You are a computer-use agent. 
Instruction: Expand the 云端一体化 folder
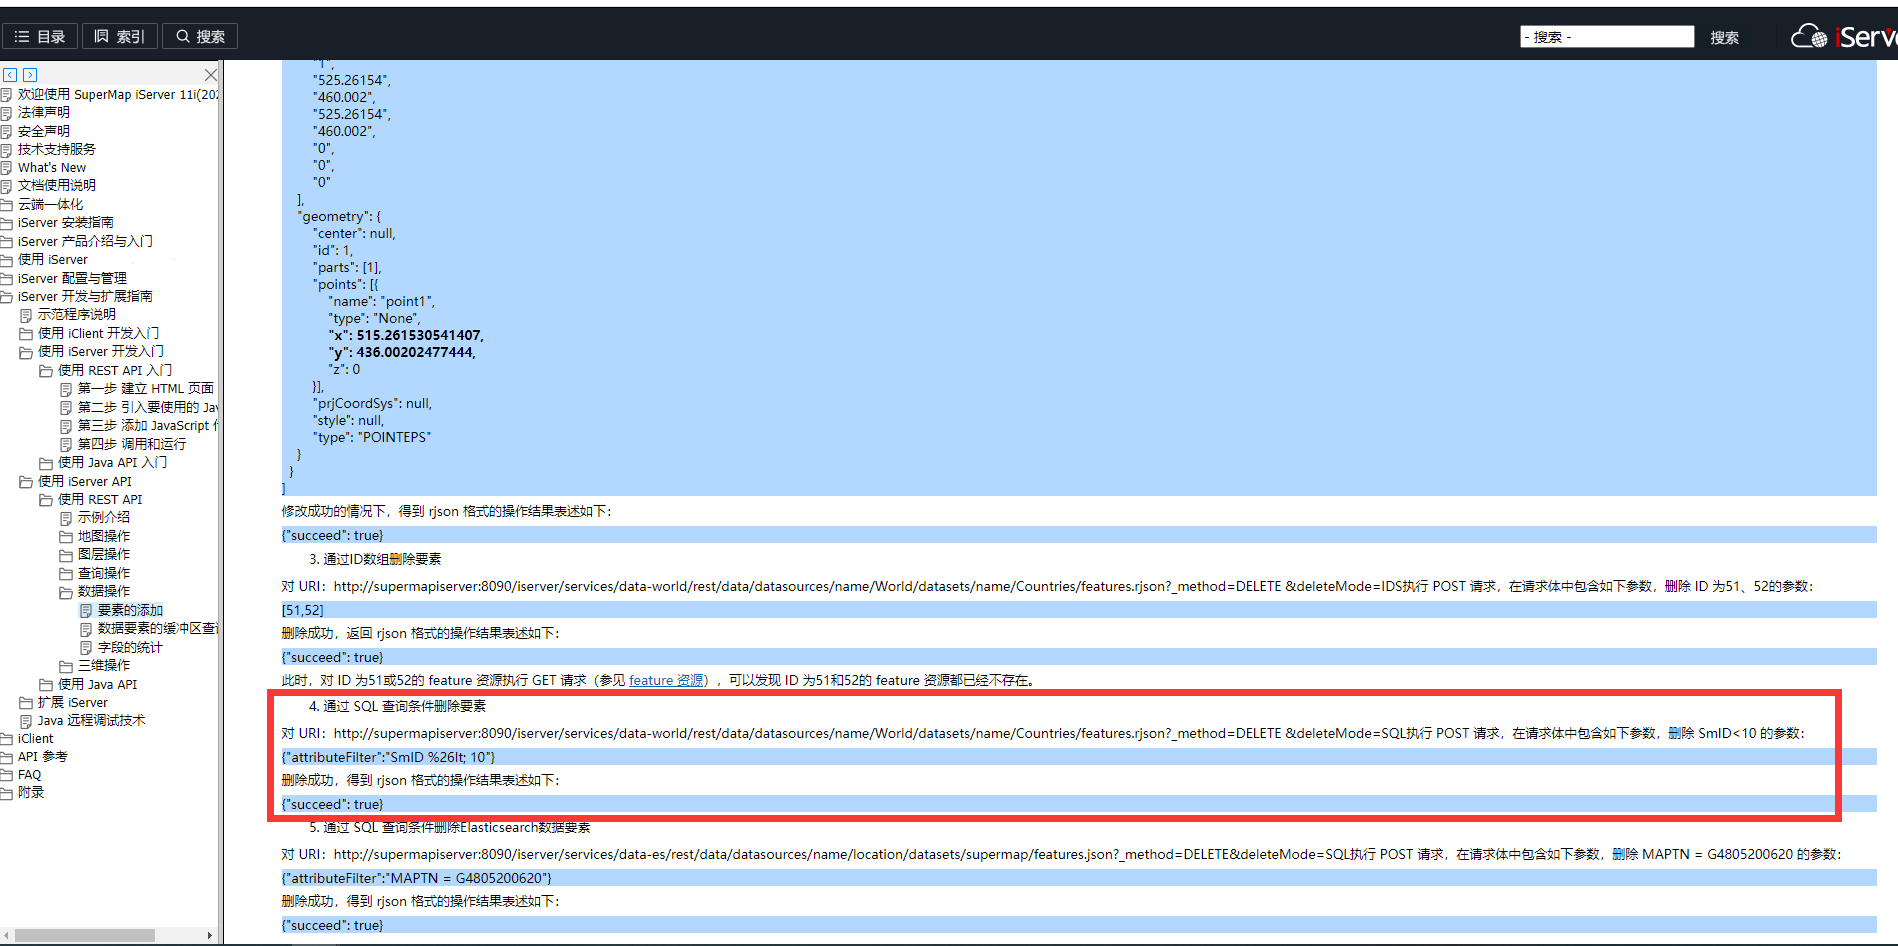point(6,205)
